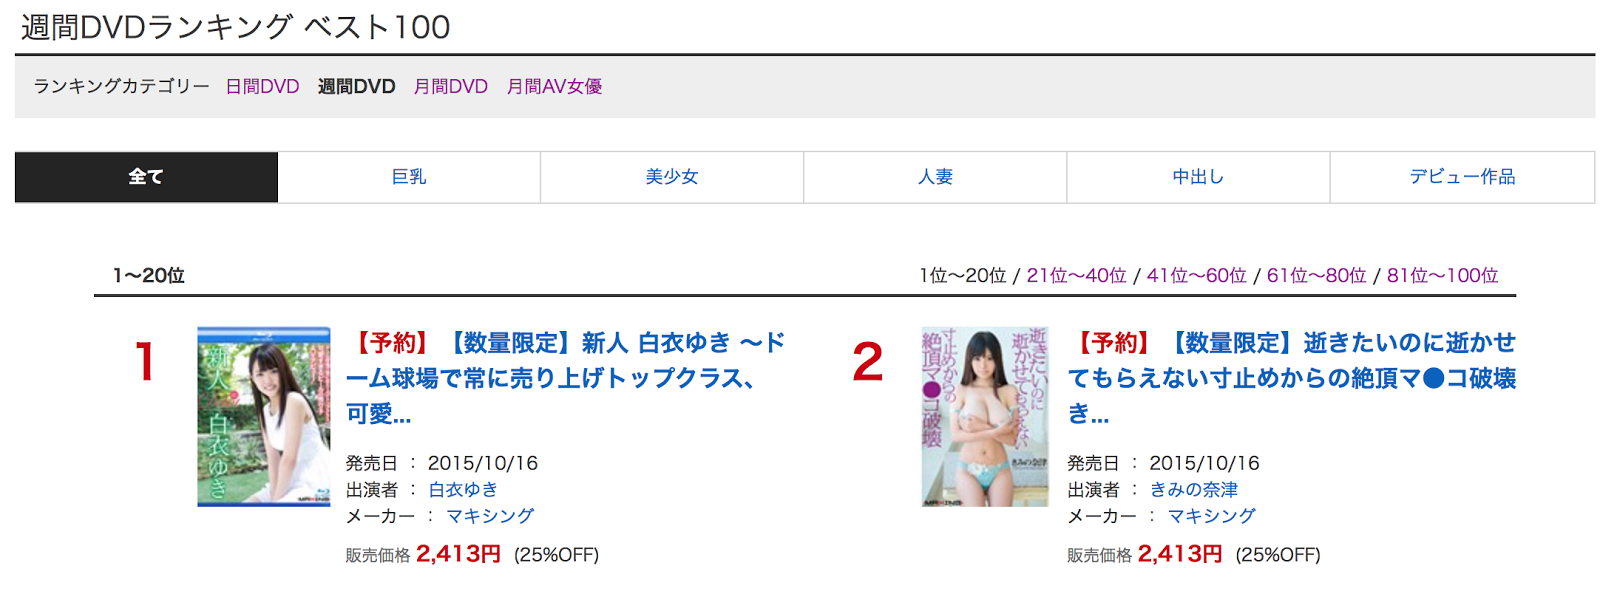Select the 全て category tab
The width and height of the screenshot is (1600, 594).
(x=146, y=177)
